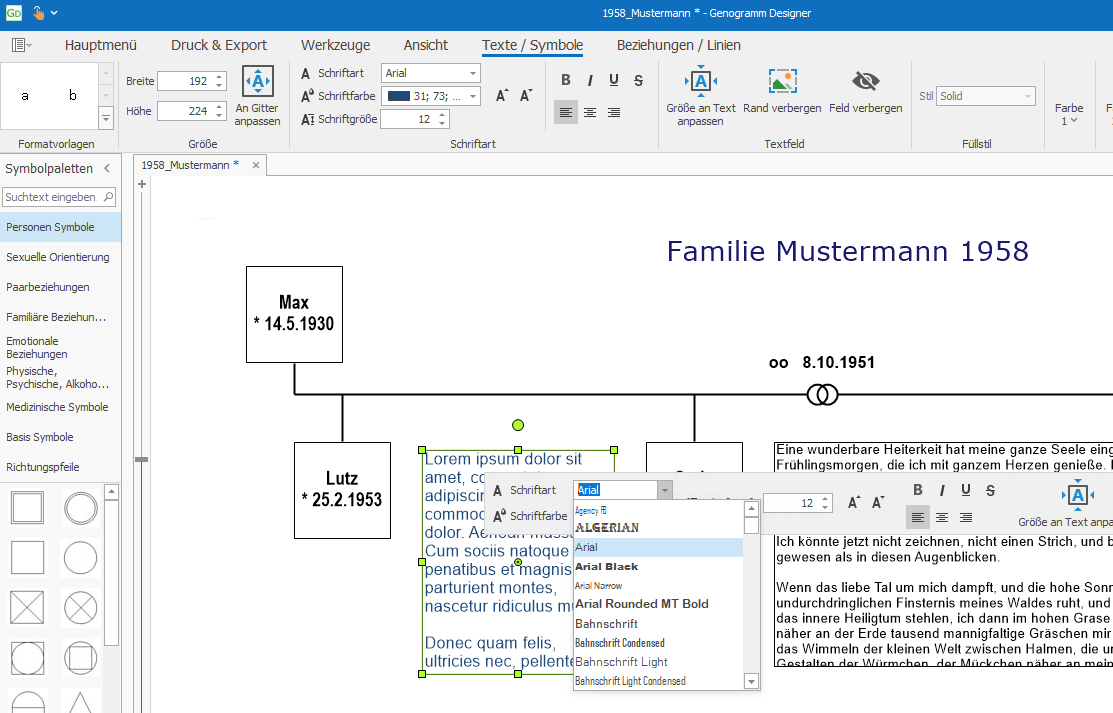Click the 'Rand verbergen' icon
Screen dimensions: 1113x713
pos(782,82)
